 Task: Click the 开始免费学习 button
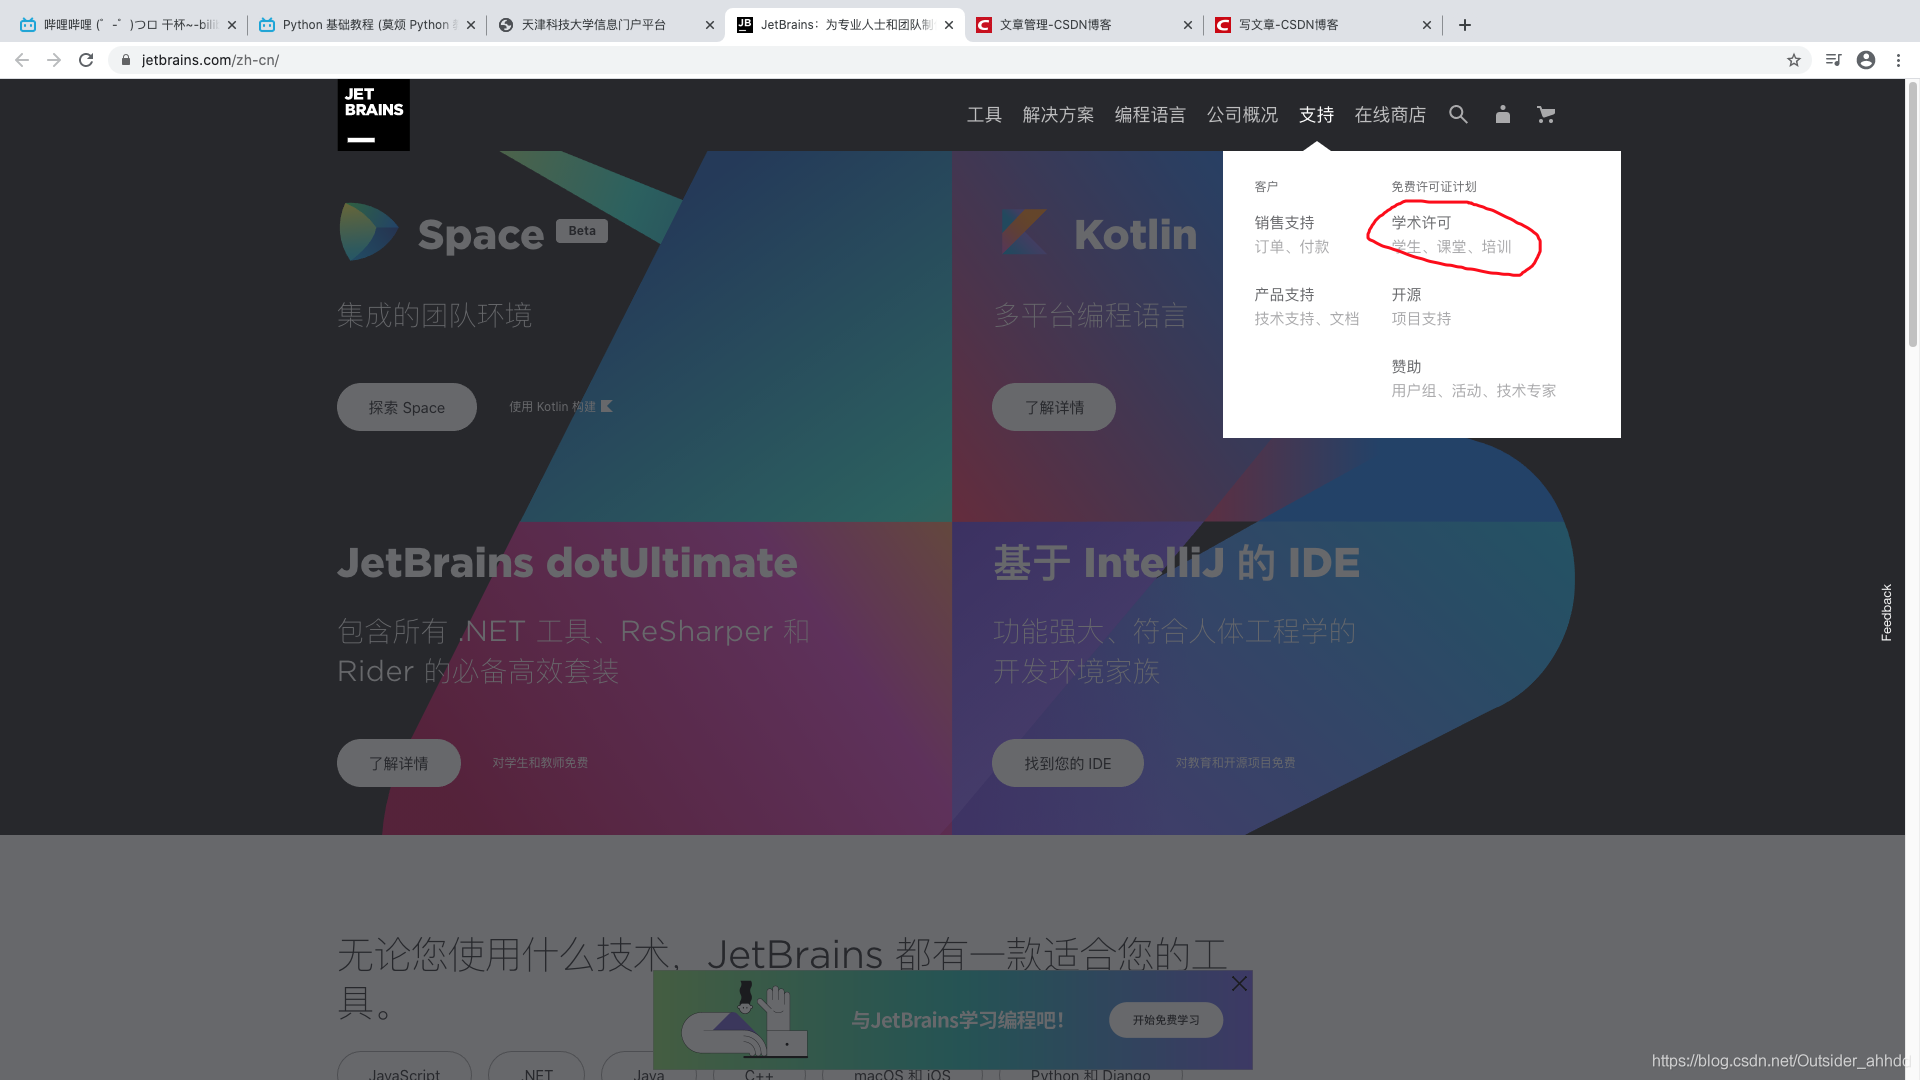(x=1166, y=1020)
